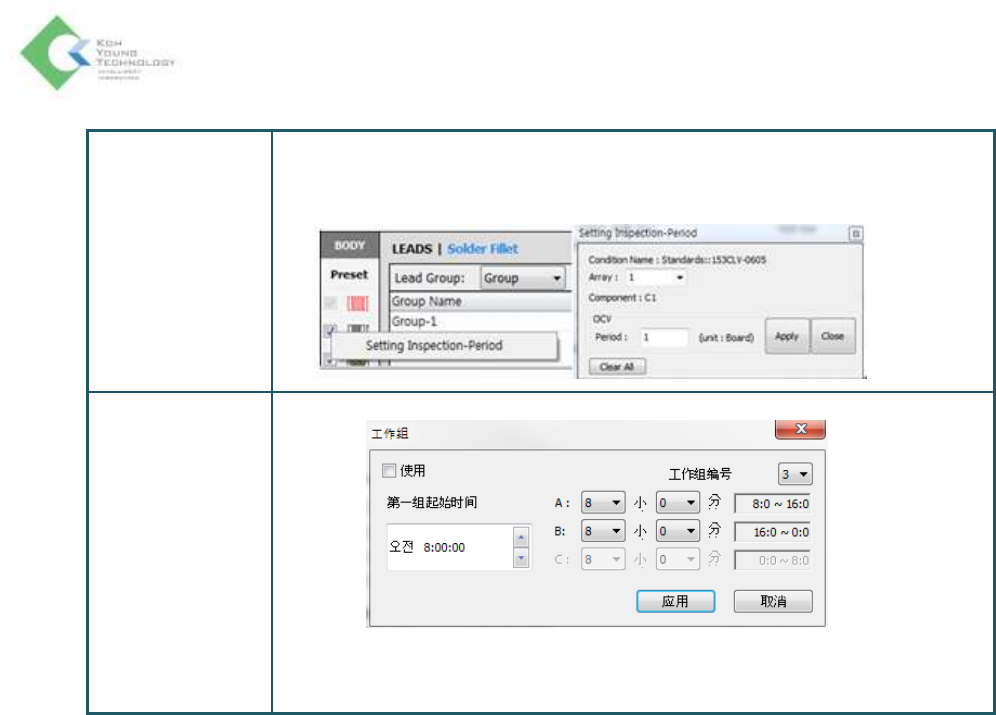996x715 pixels.
Task: Switch to the Solder Fillet tab
Action: click(x=482, y=249)
